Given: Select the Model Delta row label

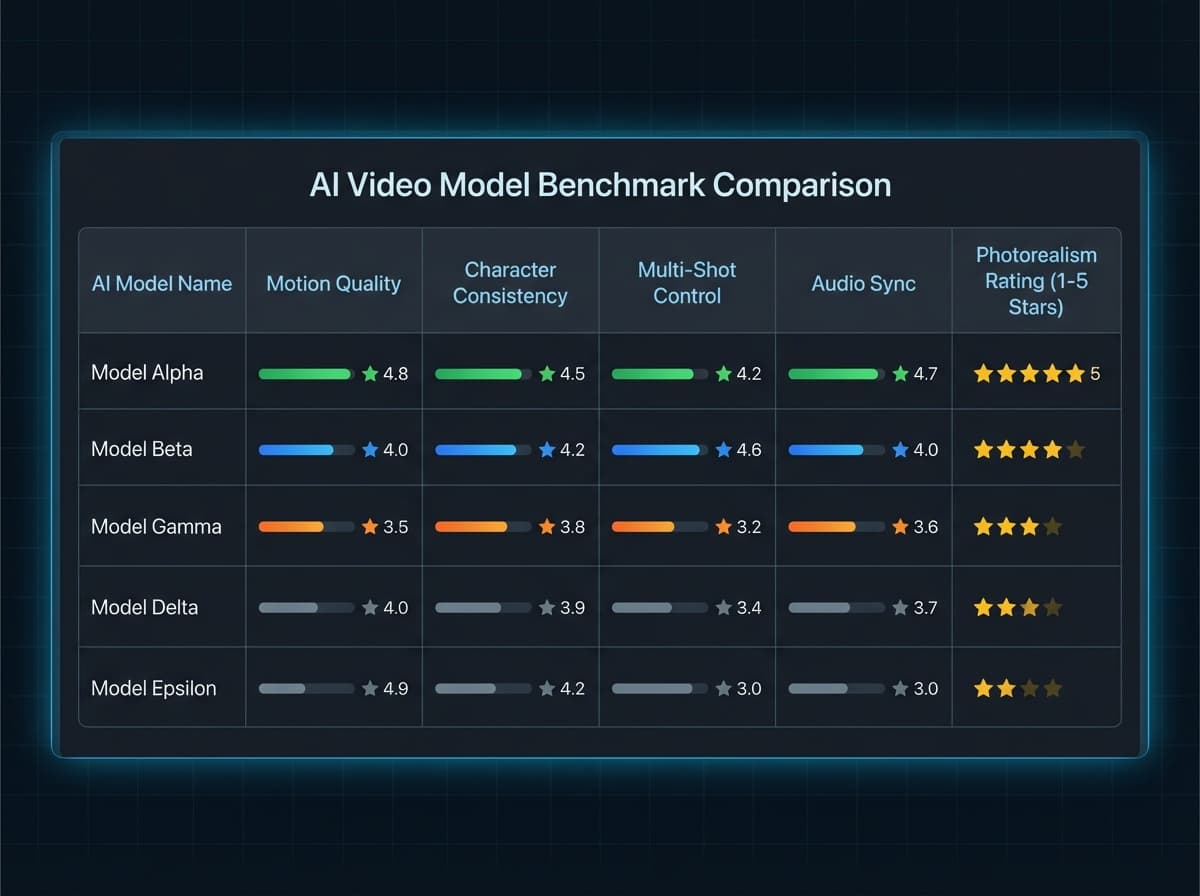Looking at the screenshot, I should 145,607.
